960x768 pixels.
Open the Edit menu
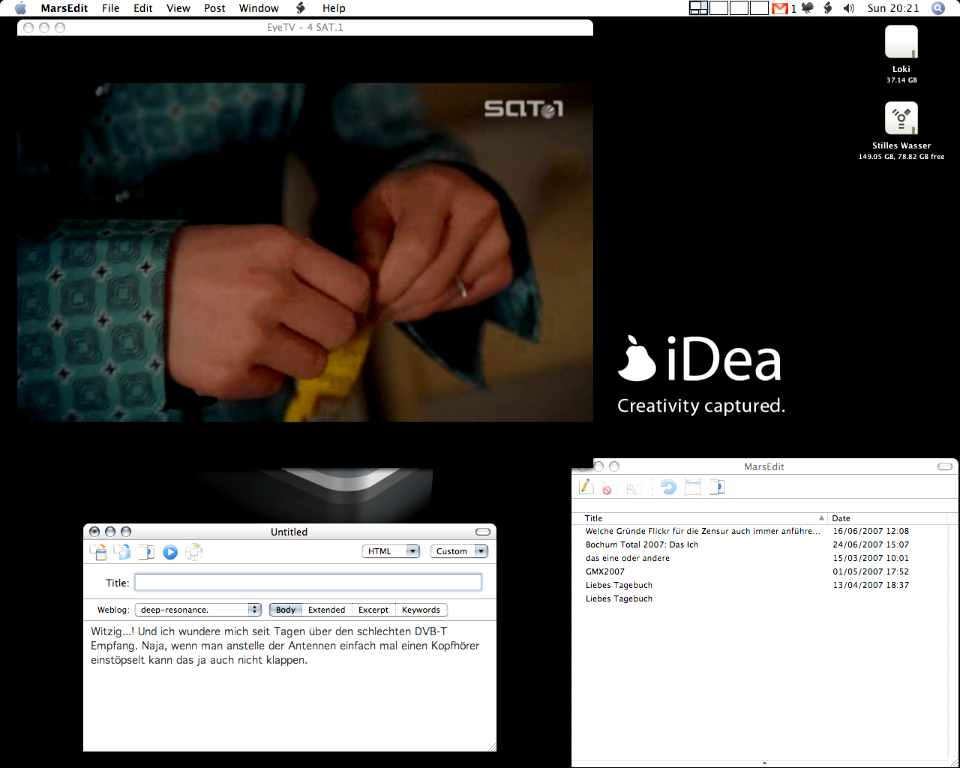tap(143, 8)
